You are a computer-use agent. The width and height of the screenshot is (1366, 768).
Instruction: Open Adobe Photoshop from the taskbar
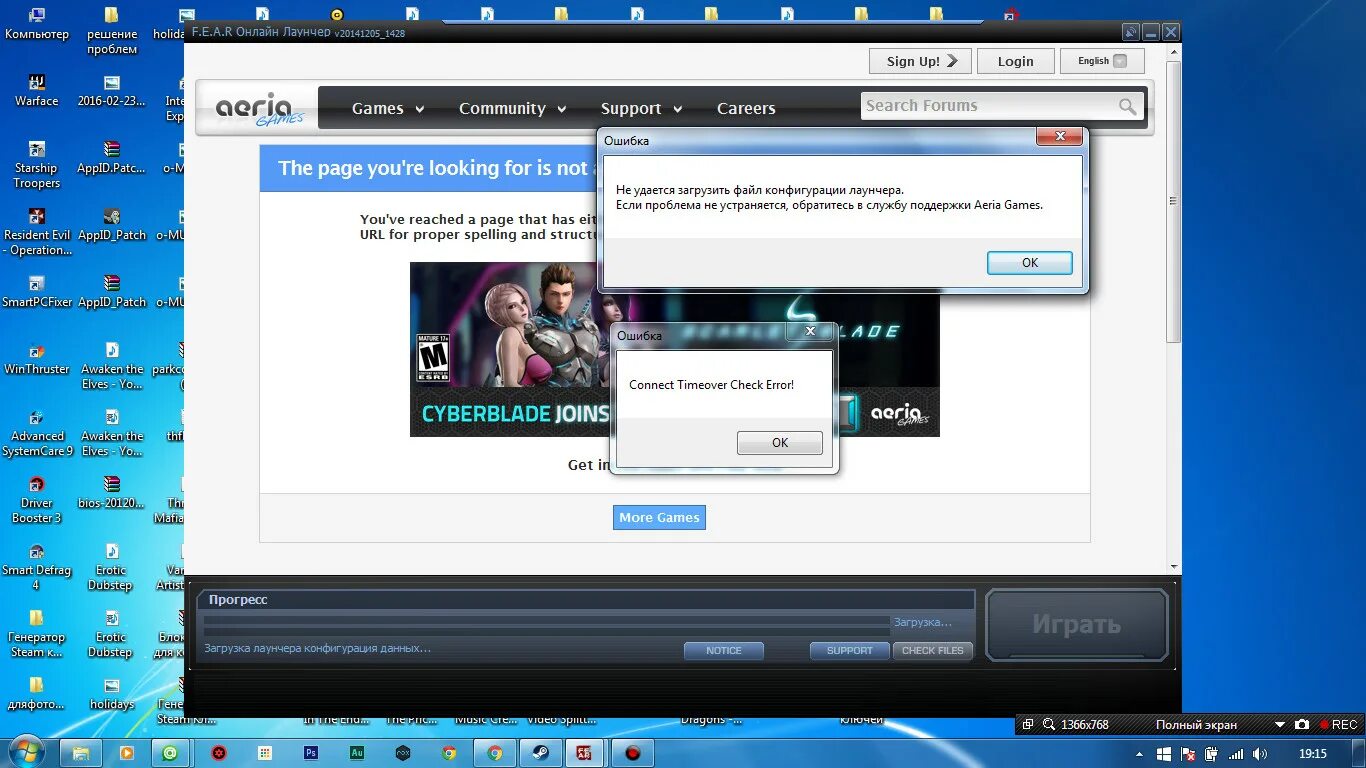pyautogui.click(x=311, y=753)
